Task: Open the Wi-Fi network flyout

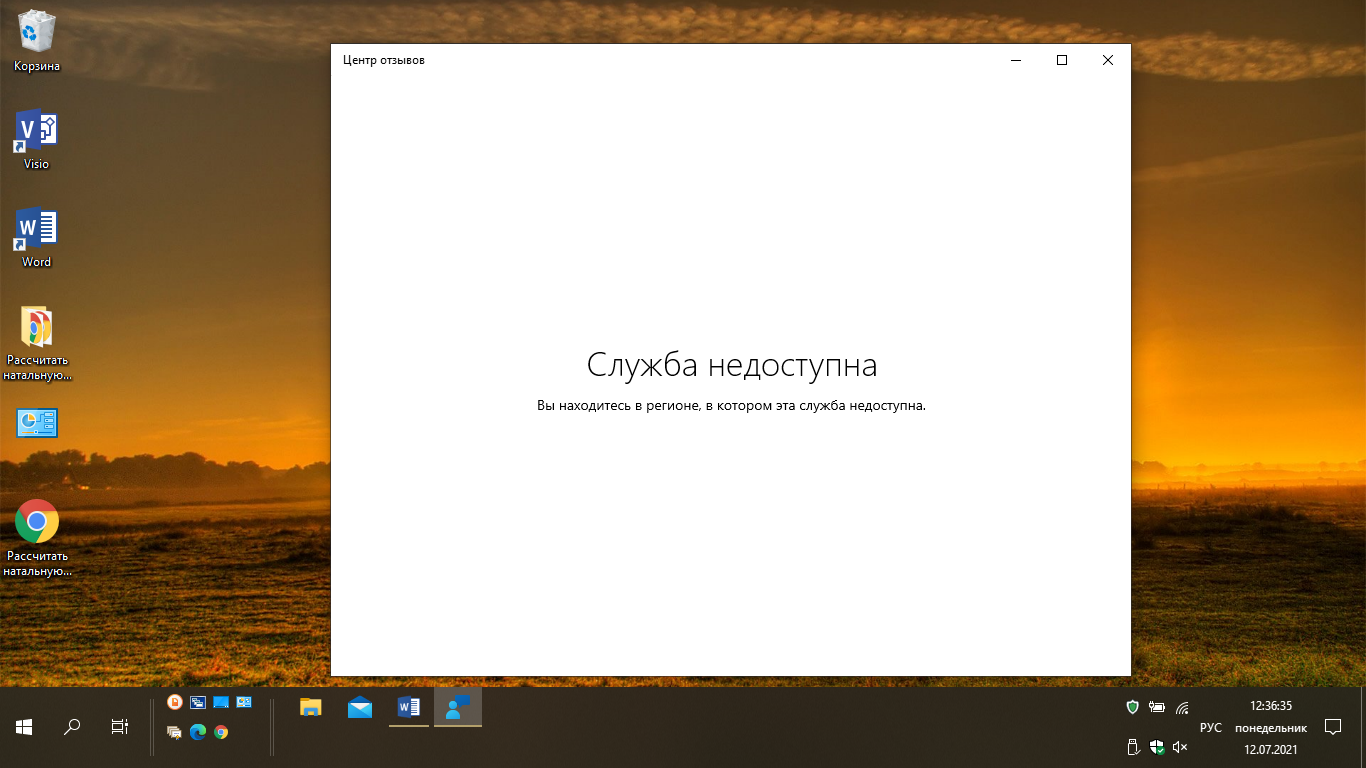Action: coord(1182,707)
